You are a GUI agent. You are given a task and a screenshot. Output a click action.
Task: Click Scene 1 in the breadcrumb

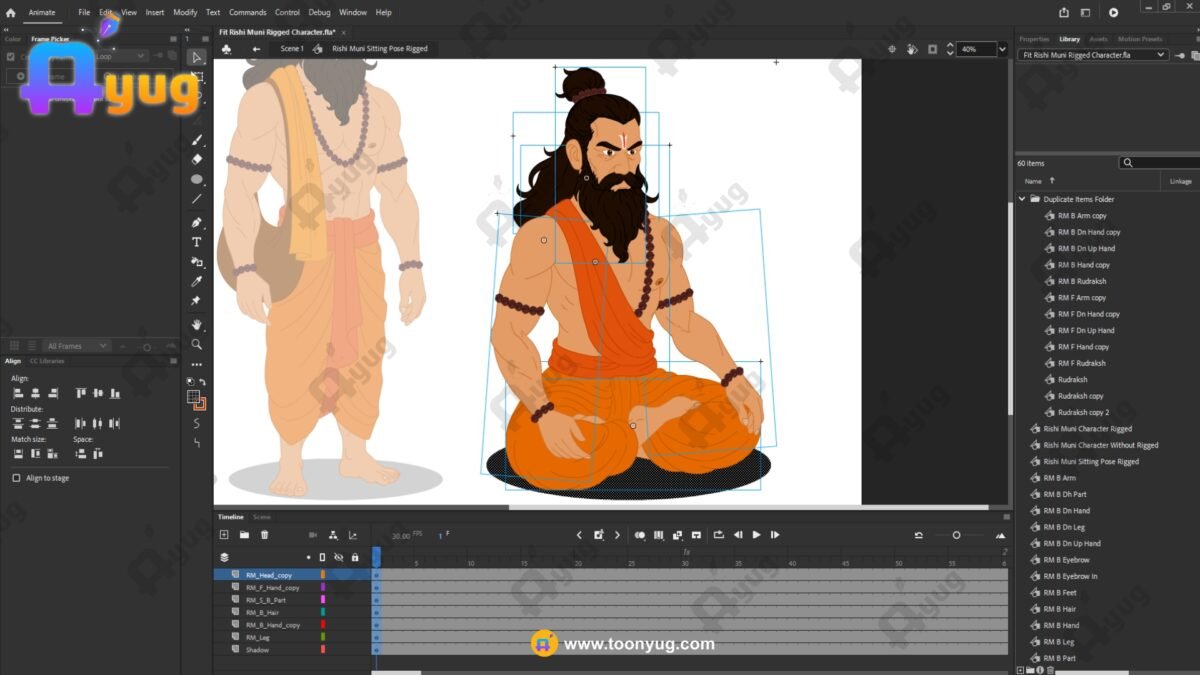pos(291,48)
